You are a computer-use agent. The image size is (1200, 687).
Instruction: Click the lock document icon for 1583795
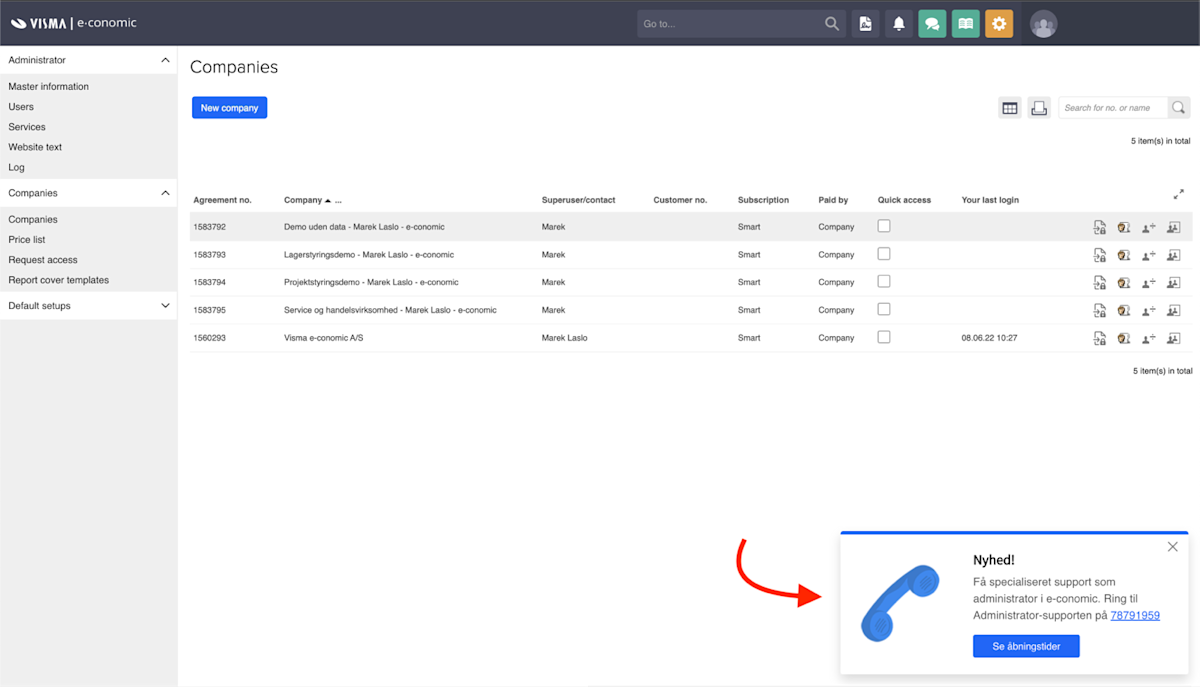(1100, 310)
